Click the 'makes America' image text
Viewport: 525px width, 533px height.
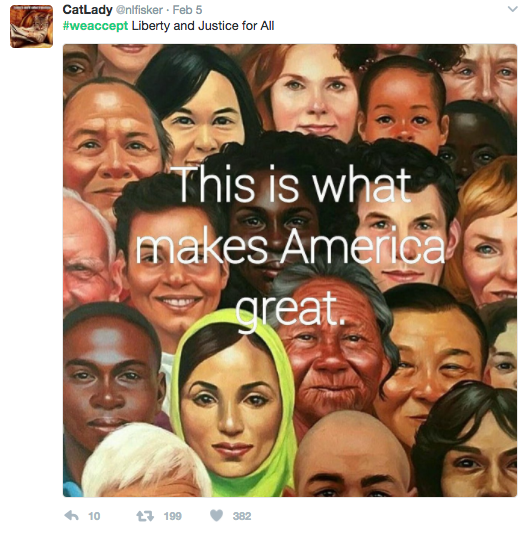click(x=290, y=246)
